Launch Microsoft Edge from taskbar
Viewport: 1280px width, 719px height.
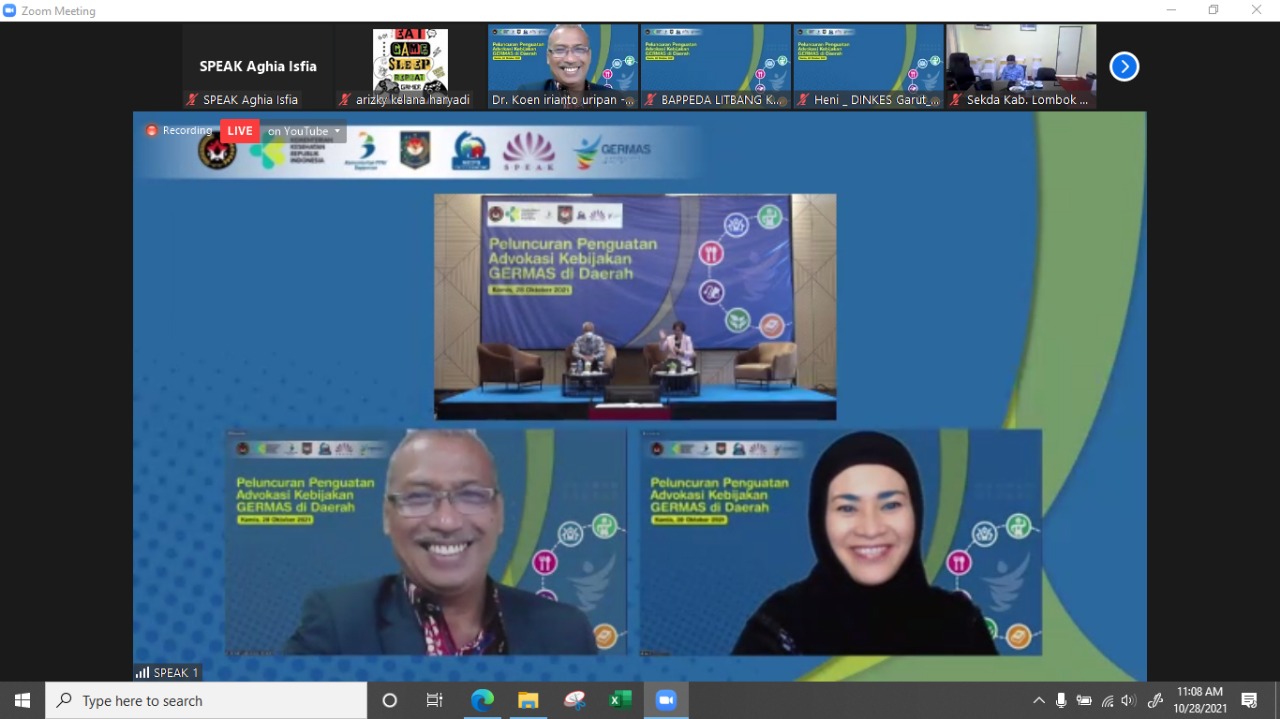pyautogui.click(x=482, y=701)
